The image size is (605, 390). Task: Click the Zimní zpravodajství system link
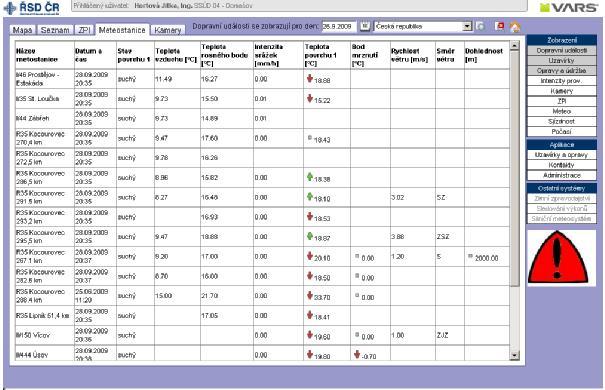(x=561, y=198)
